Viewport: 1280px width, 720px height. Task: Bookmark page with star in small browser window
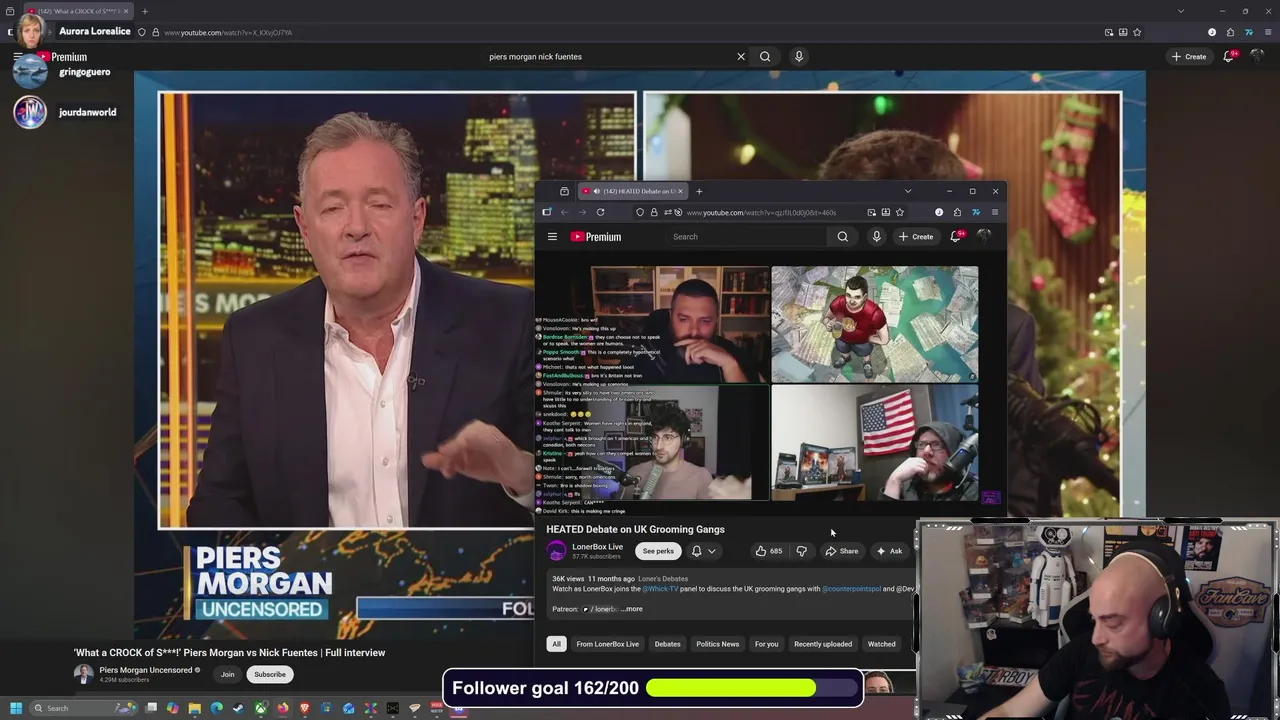coord(899,212)
